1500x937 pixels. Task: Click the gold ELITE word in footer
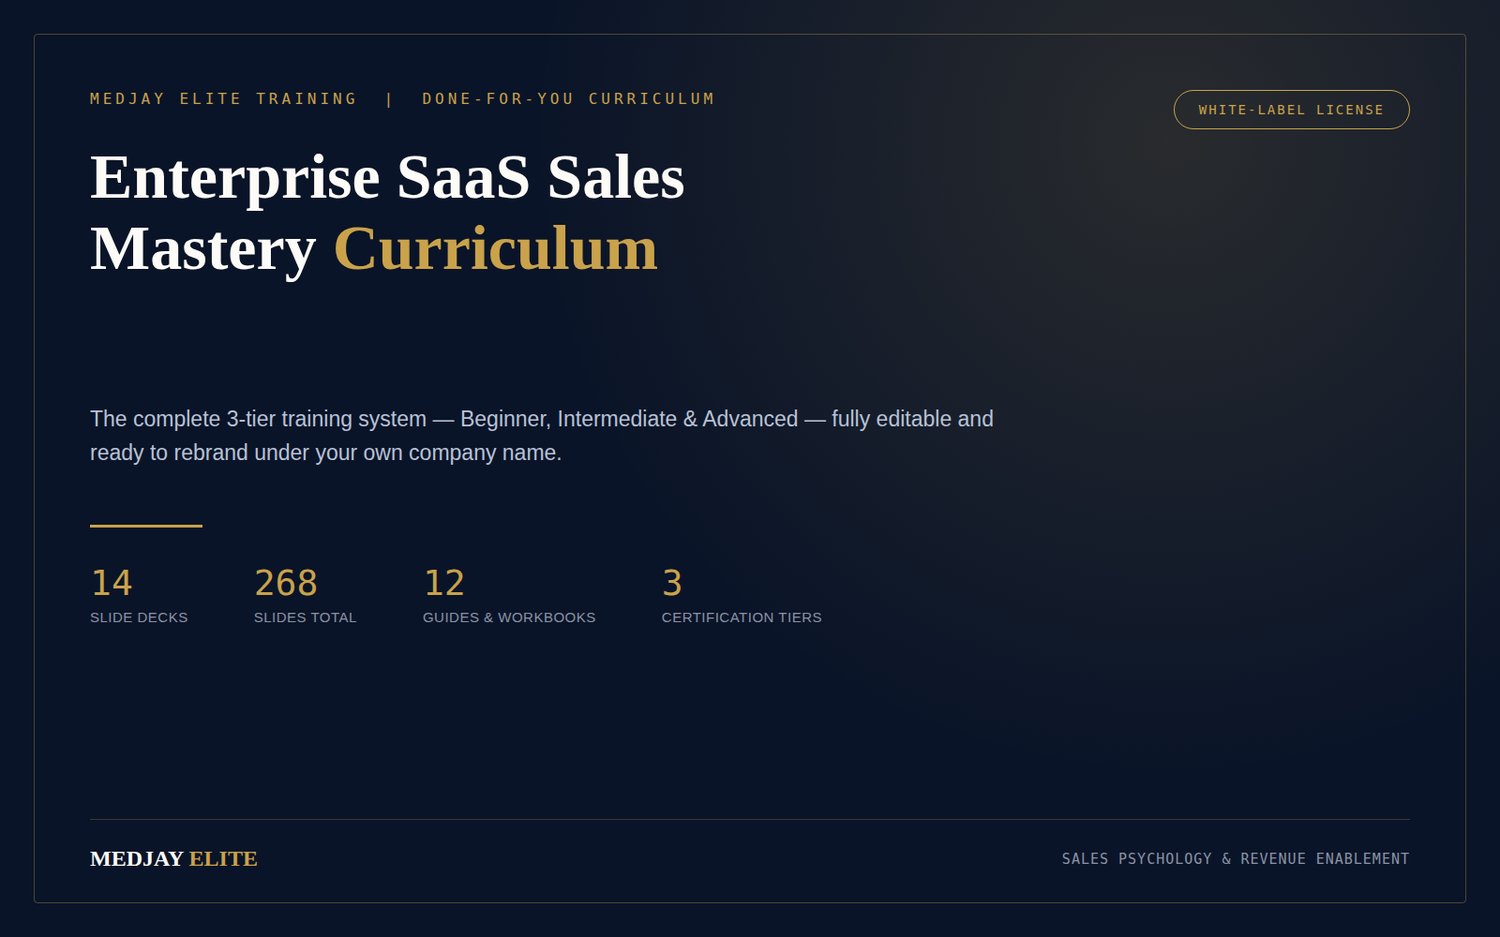[x=223, y=859]
